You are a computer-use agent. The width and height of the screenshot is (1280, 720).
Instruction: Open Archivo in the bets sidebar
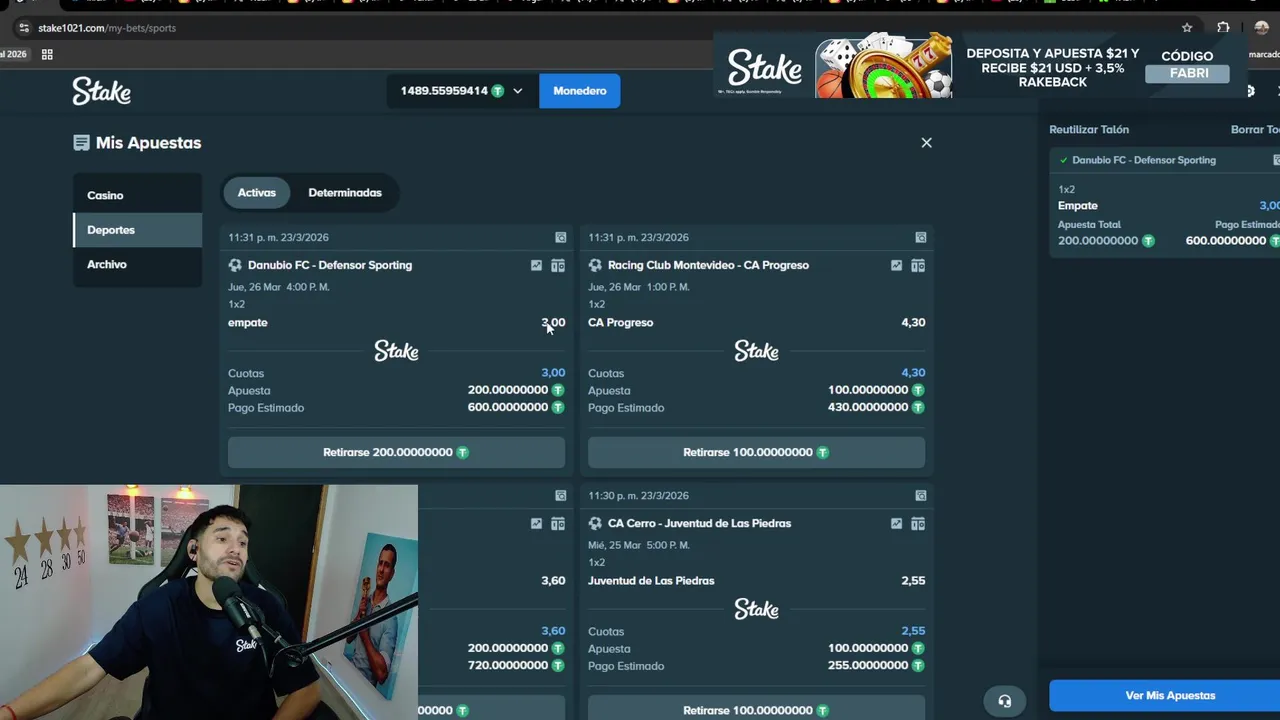click(x=137, y=264)
